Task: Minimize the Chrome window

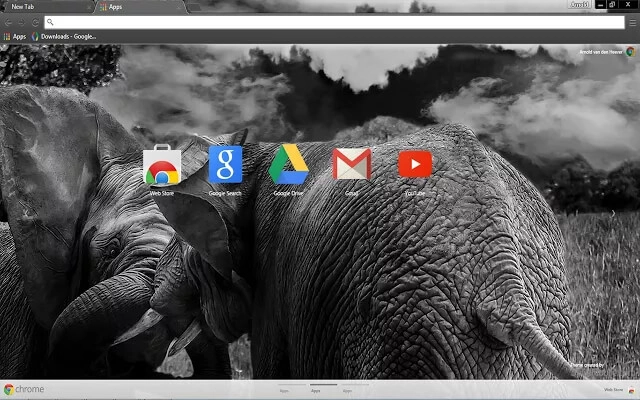Action: click(600, 4)
